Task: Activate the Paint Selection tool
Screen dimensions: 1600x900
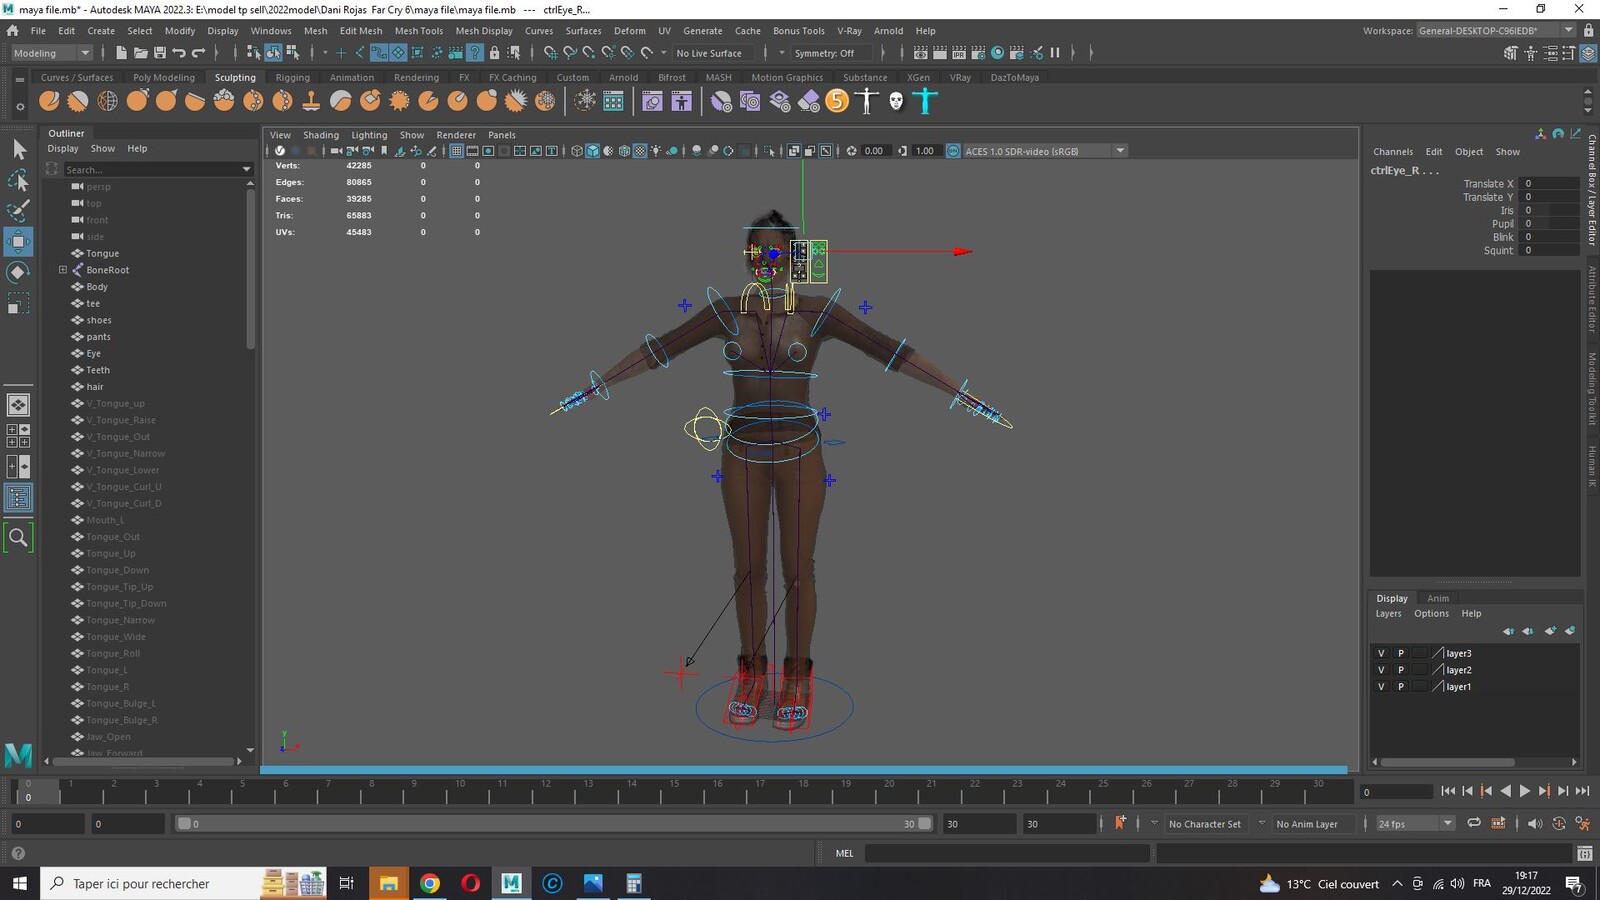Action: (18, 210)
